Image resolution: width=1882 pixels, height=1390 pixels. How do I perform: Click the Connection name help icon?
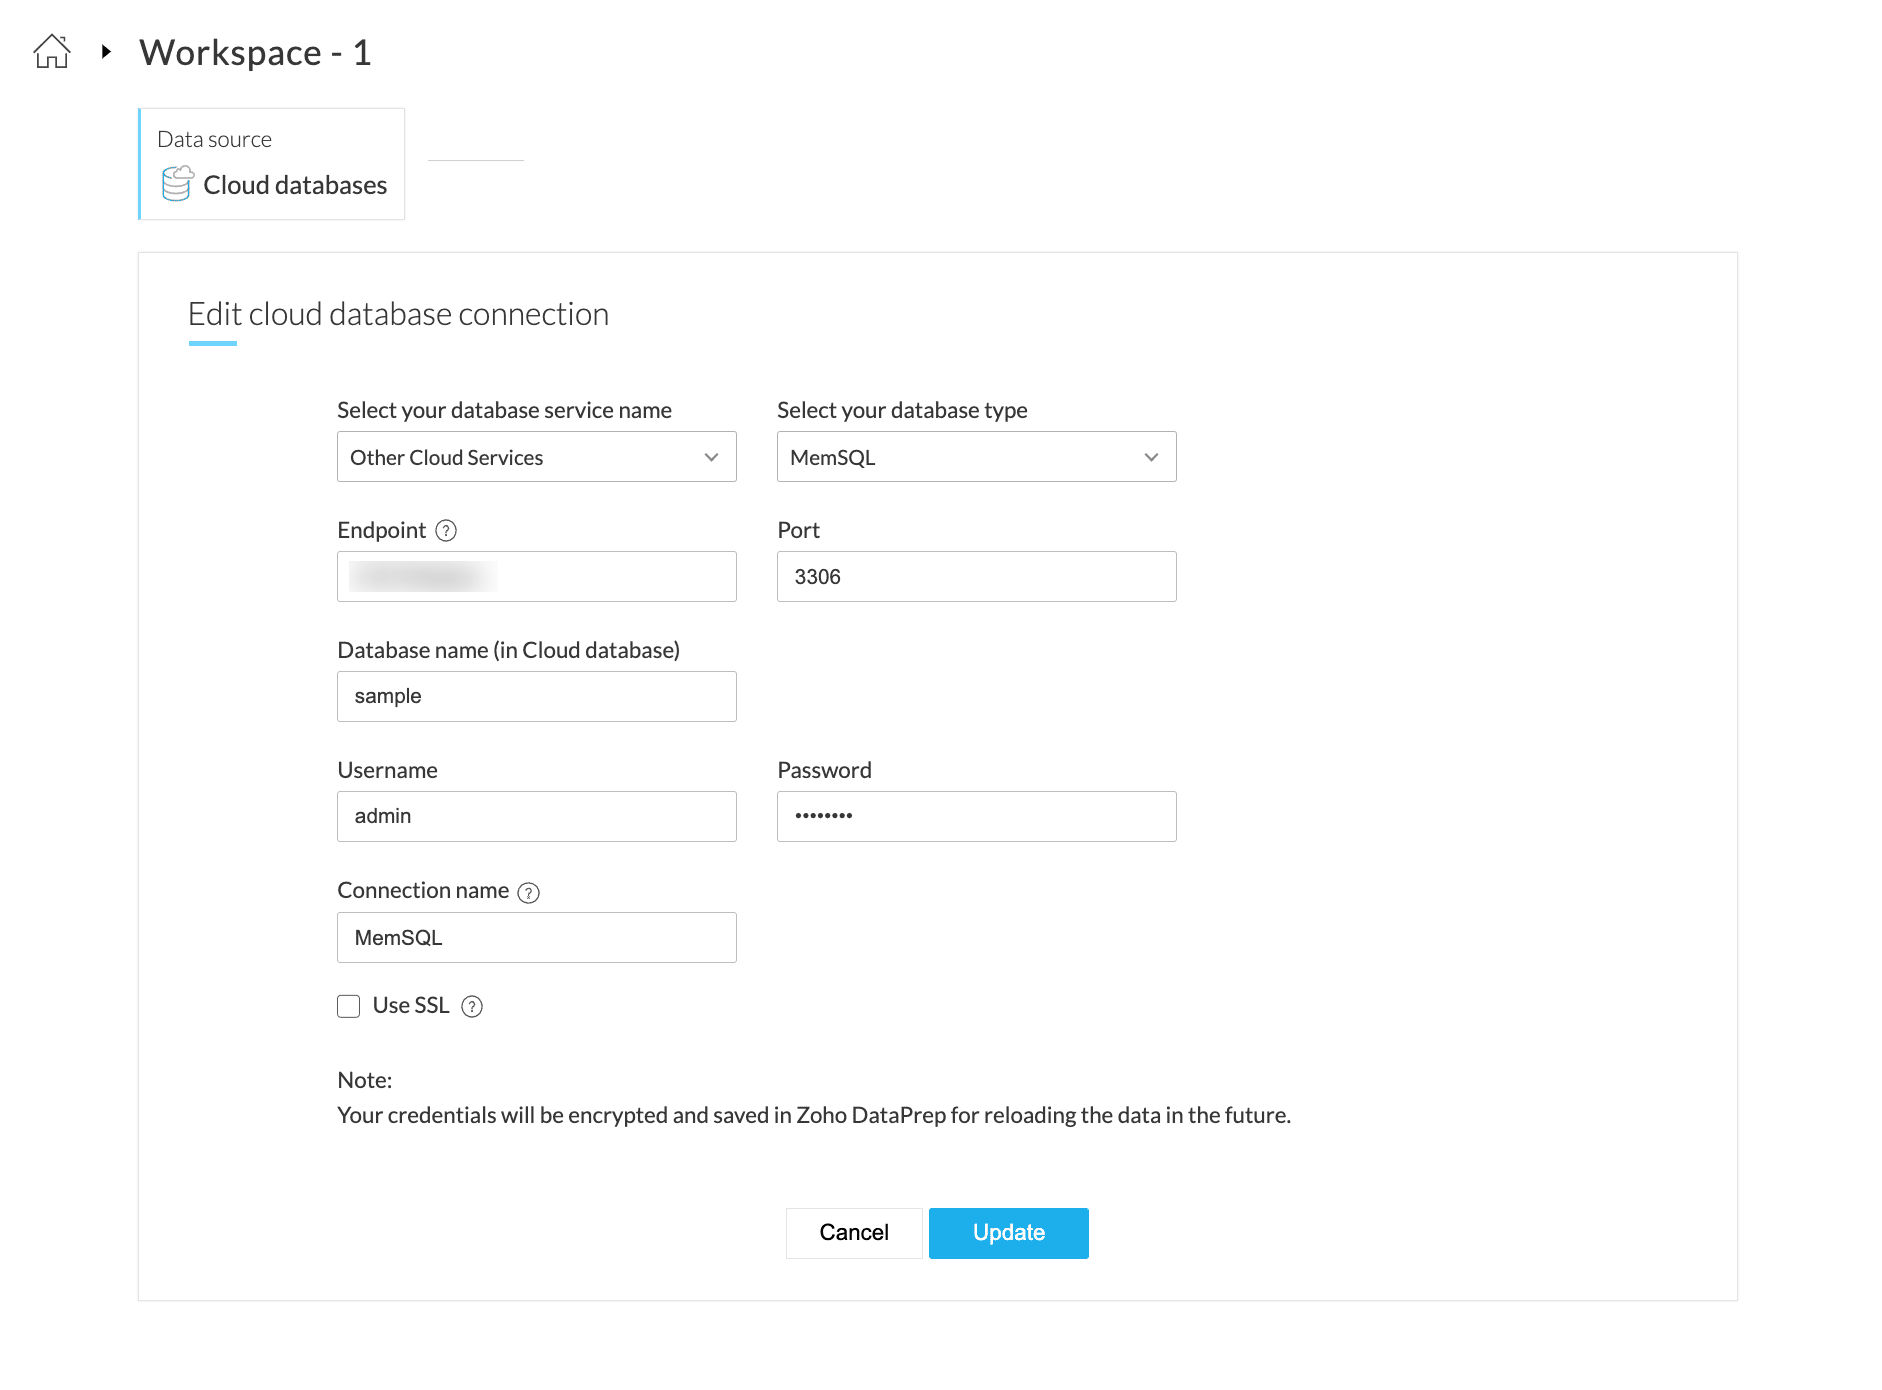(529, 893)
